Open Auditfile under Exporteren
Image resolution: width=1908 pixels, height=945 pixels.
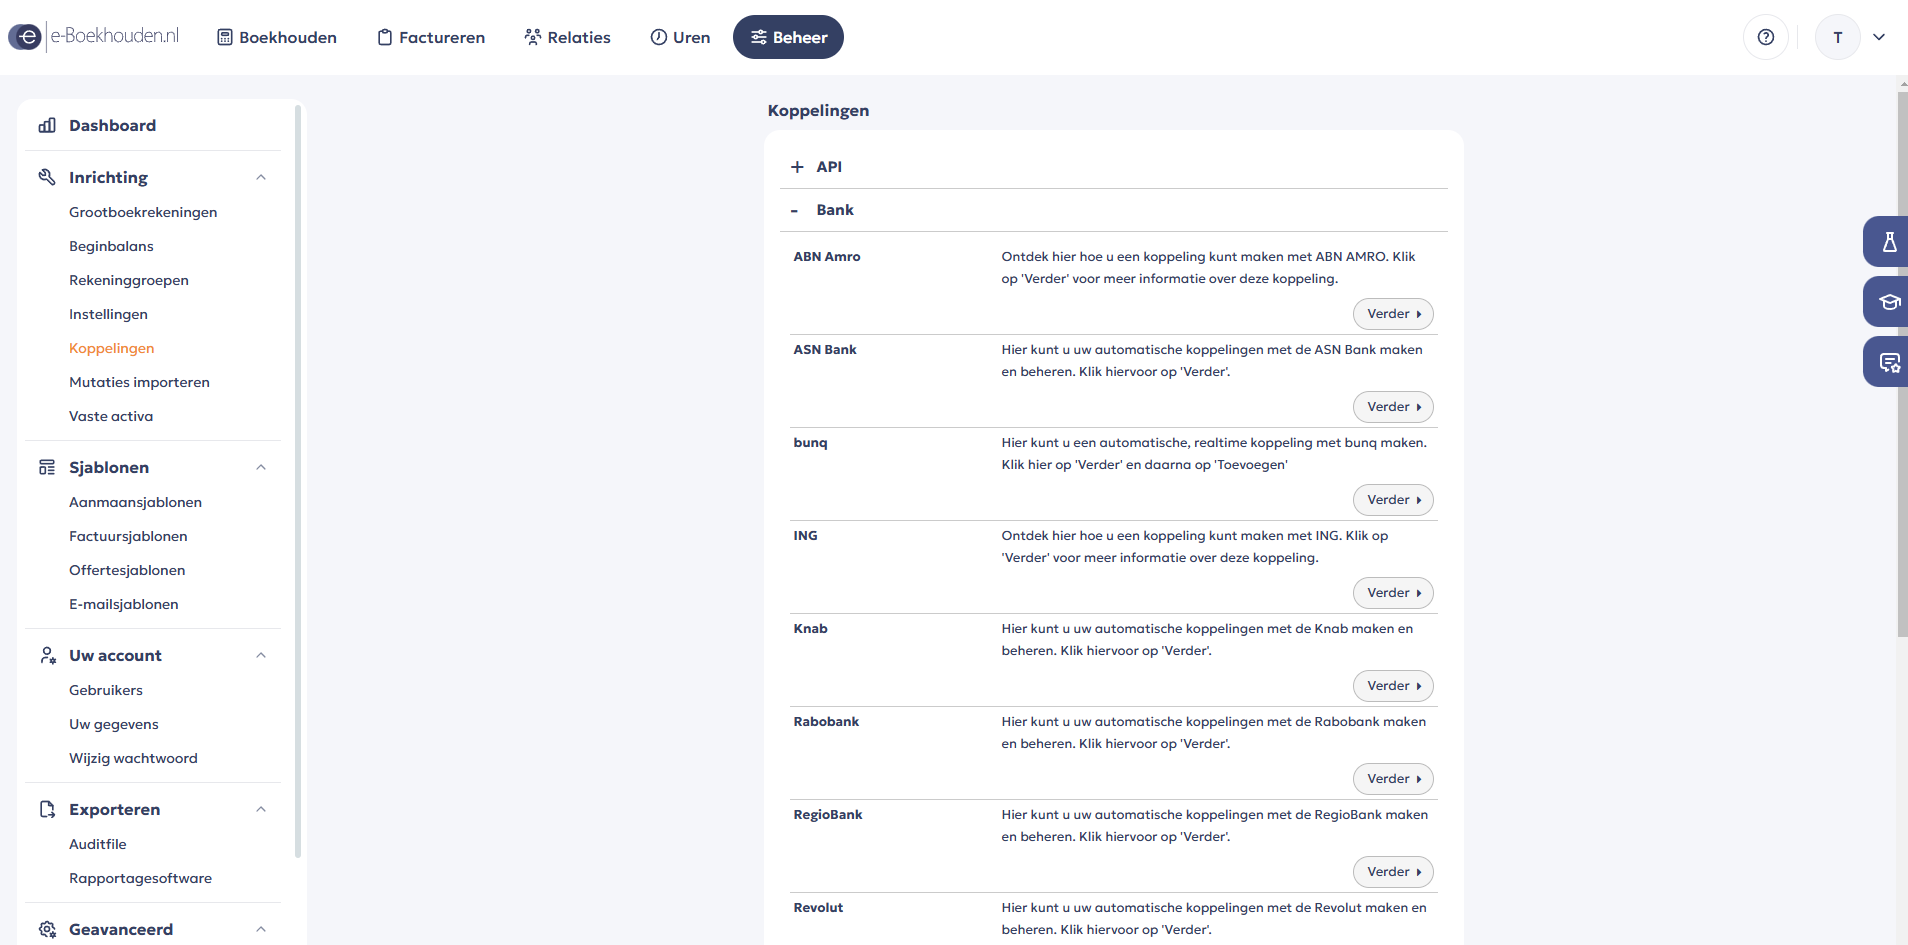point(98,844)
